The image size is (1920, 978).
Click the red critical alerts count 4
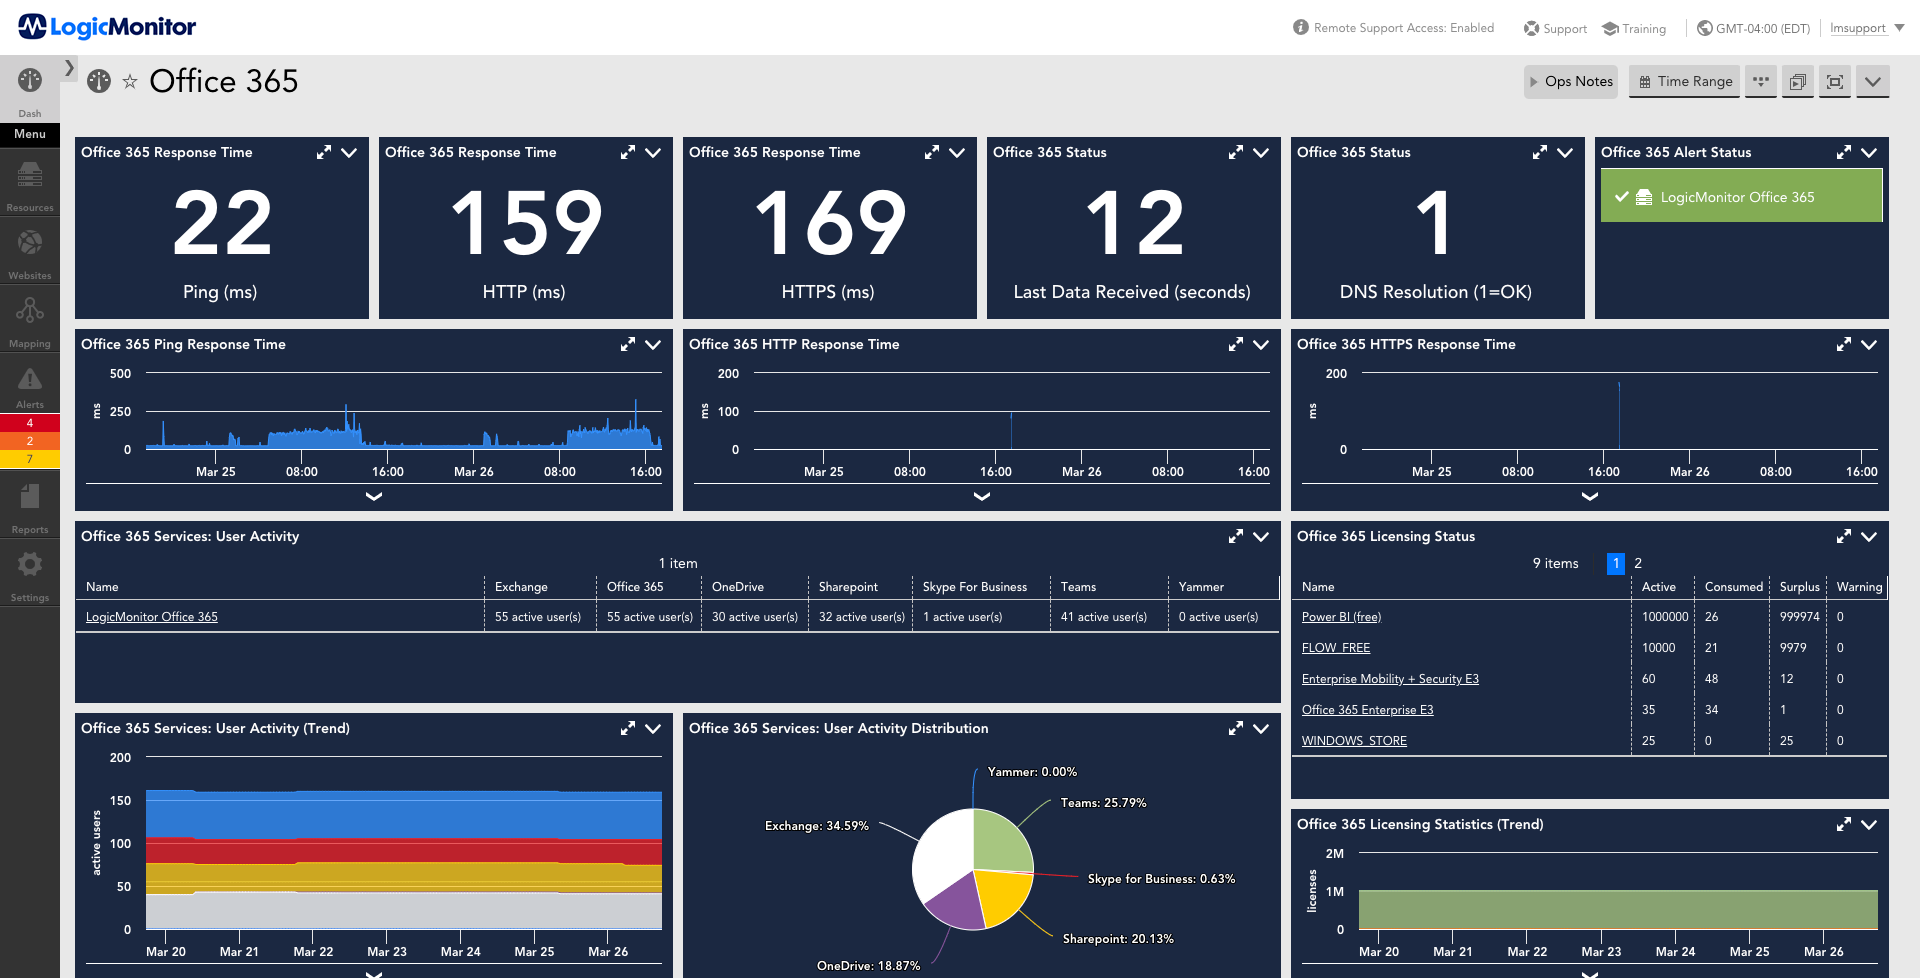point(30,423)
